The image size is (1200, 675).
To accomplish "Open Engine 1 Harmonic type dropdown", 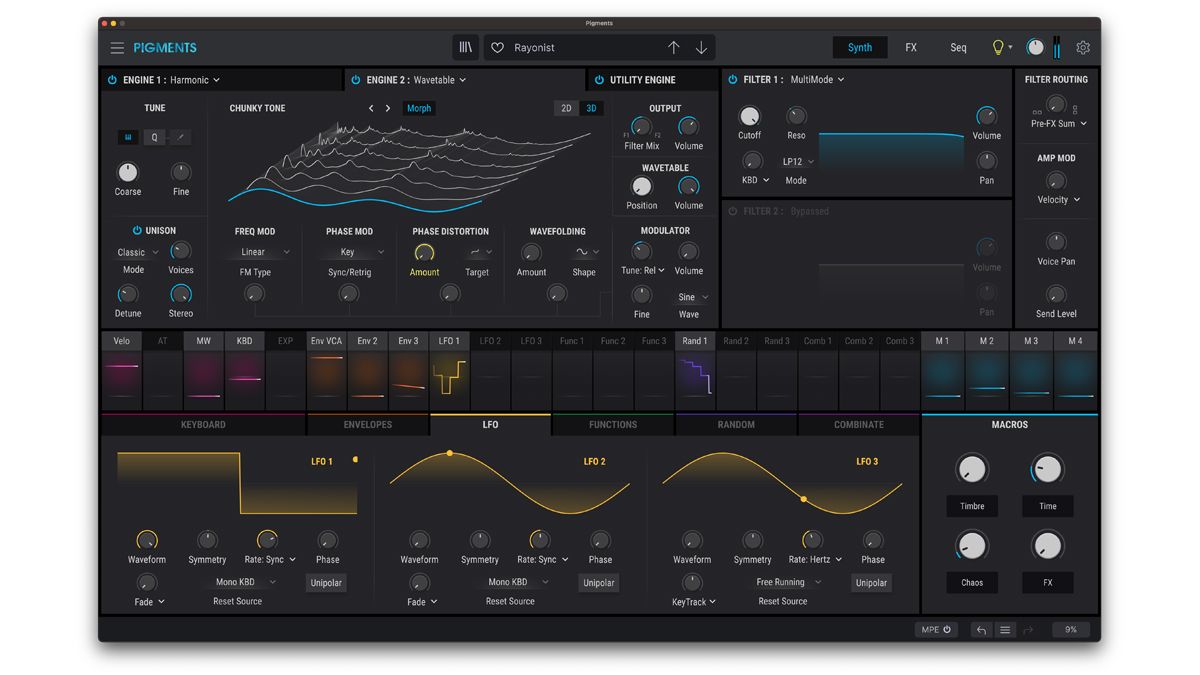I will coord(195,80).
